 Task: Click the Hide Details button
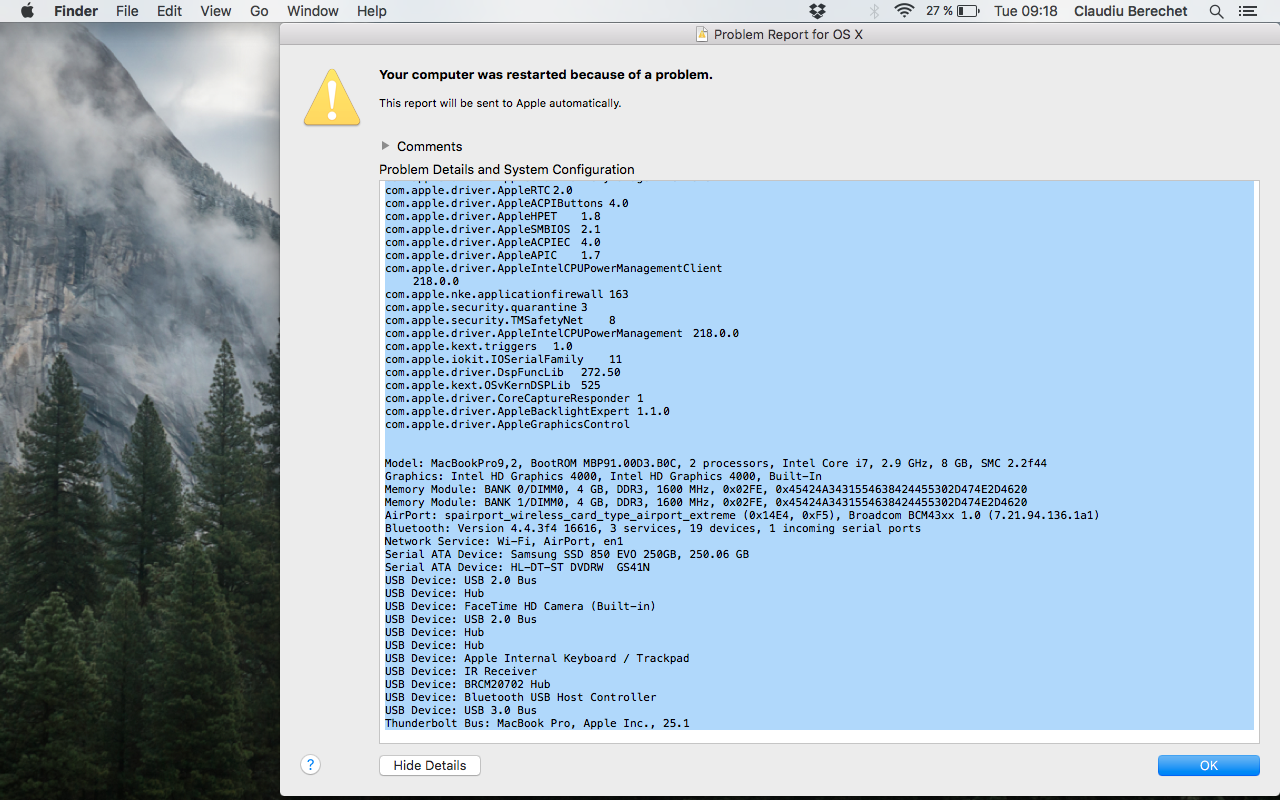point(430,765)
